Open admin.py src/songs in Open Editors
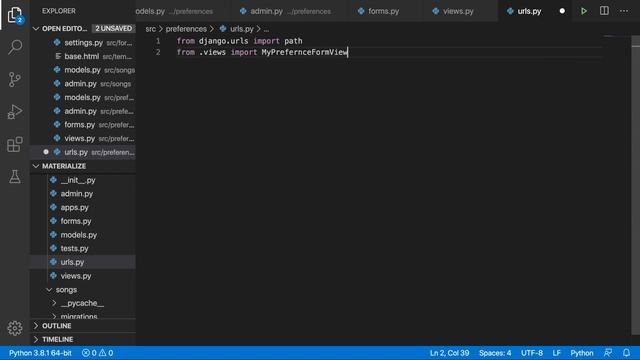 point(83,84)
